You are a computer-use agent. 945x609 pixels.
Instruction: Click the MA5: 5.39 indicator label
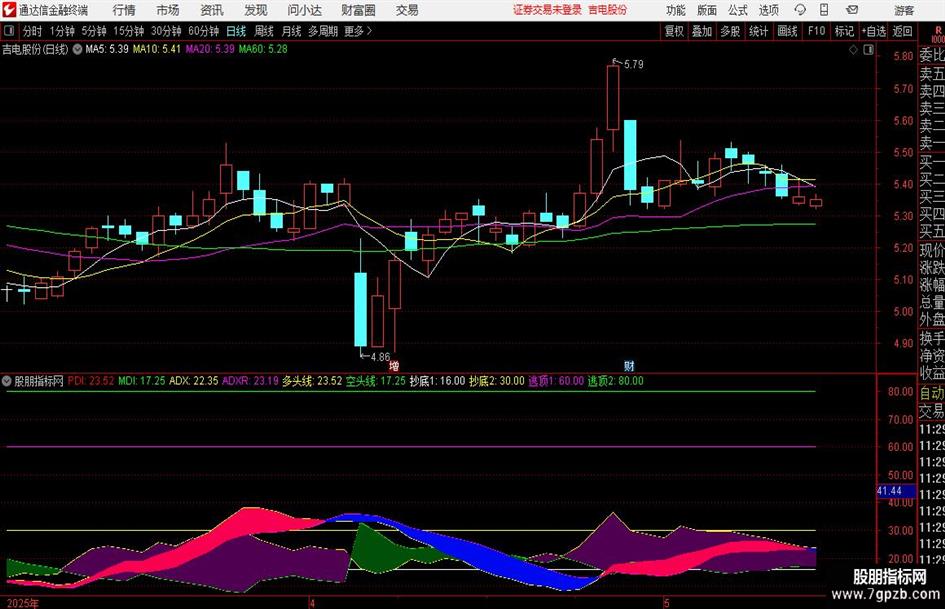click(107, 49)
